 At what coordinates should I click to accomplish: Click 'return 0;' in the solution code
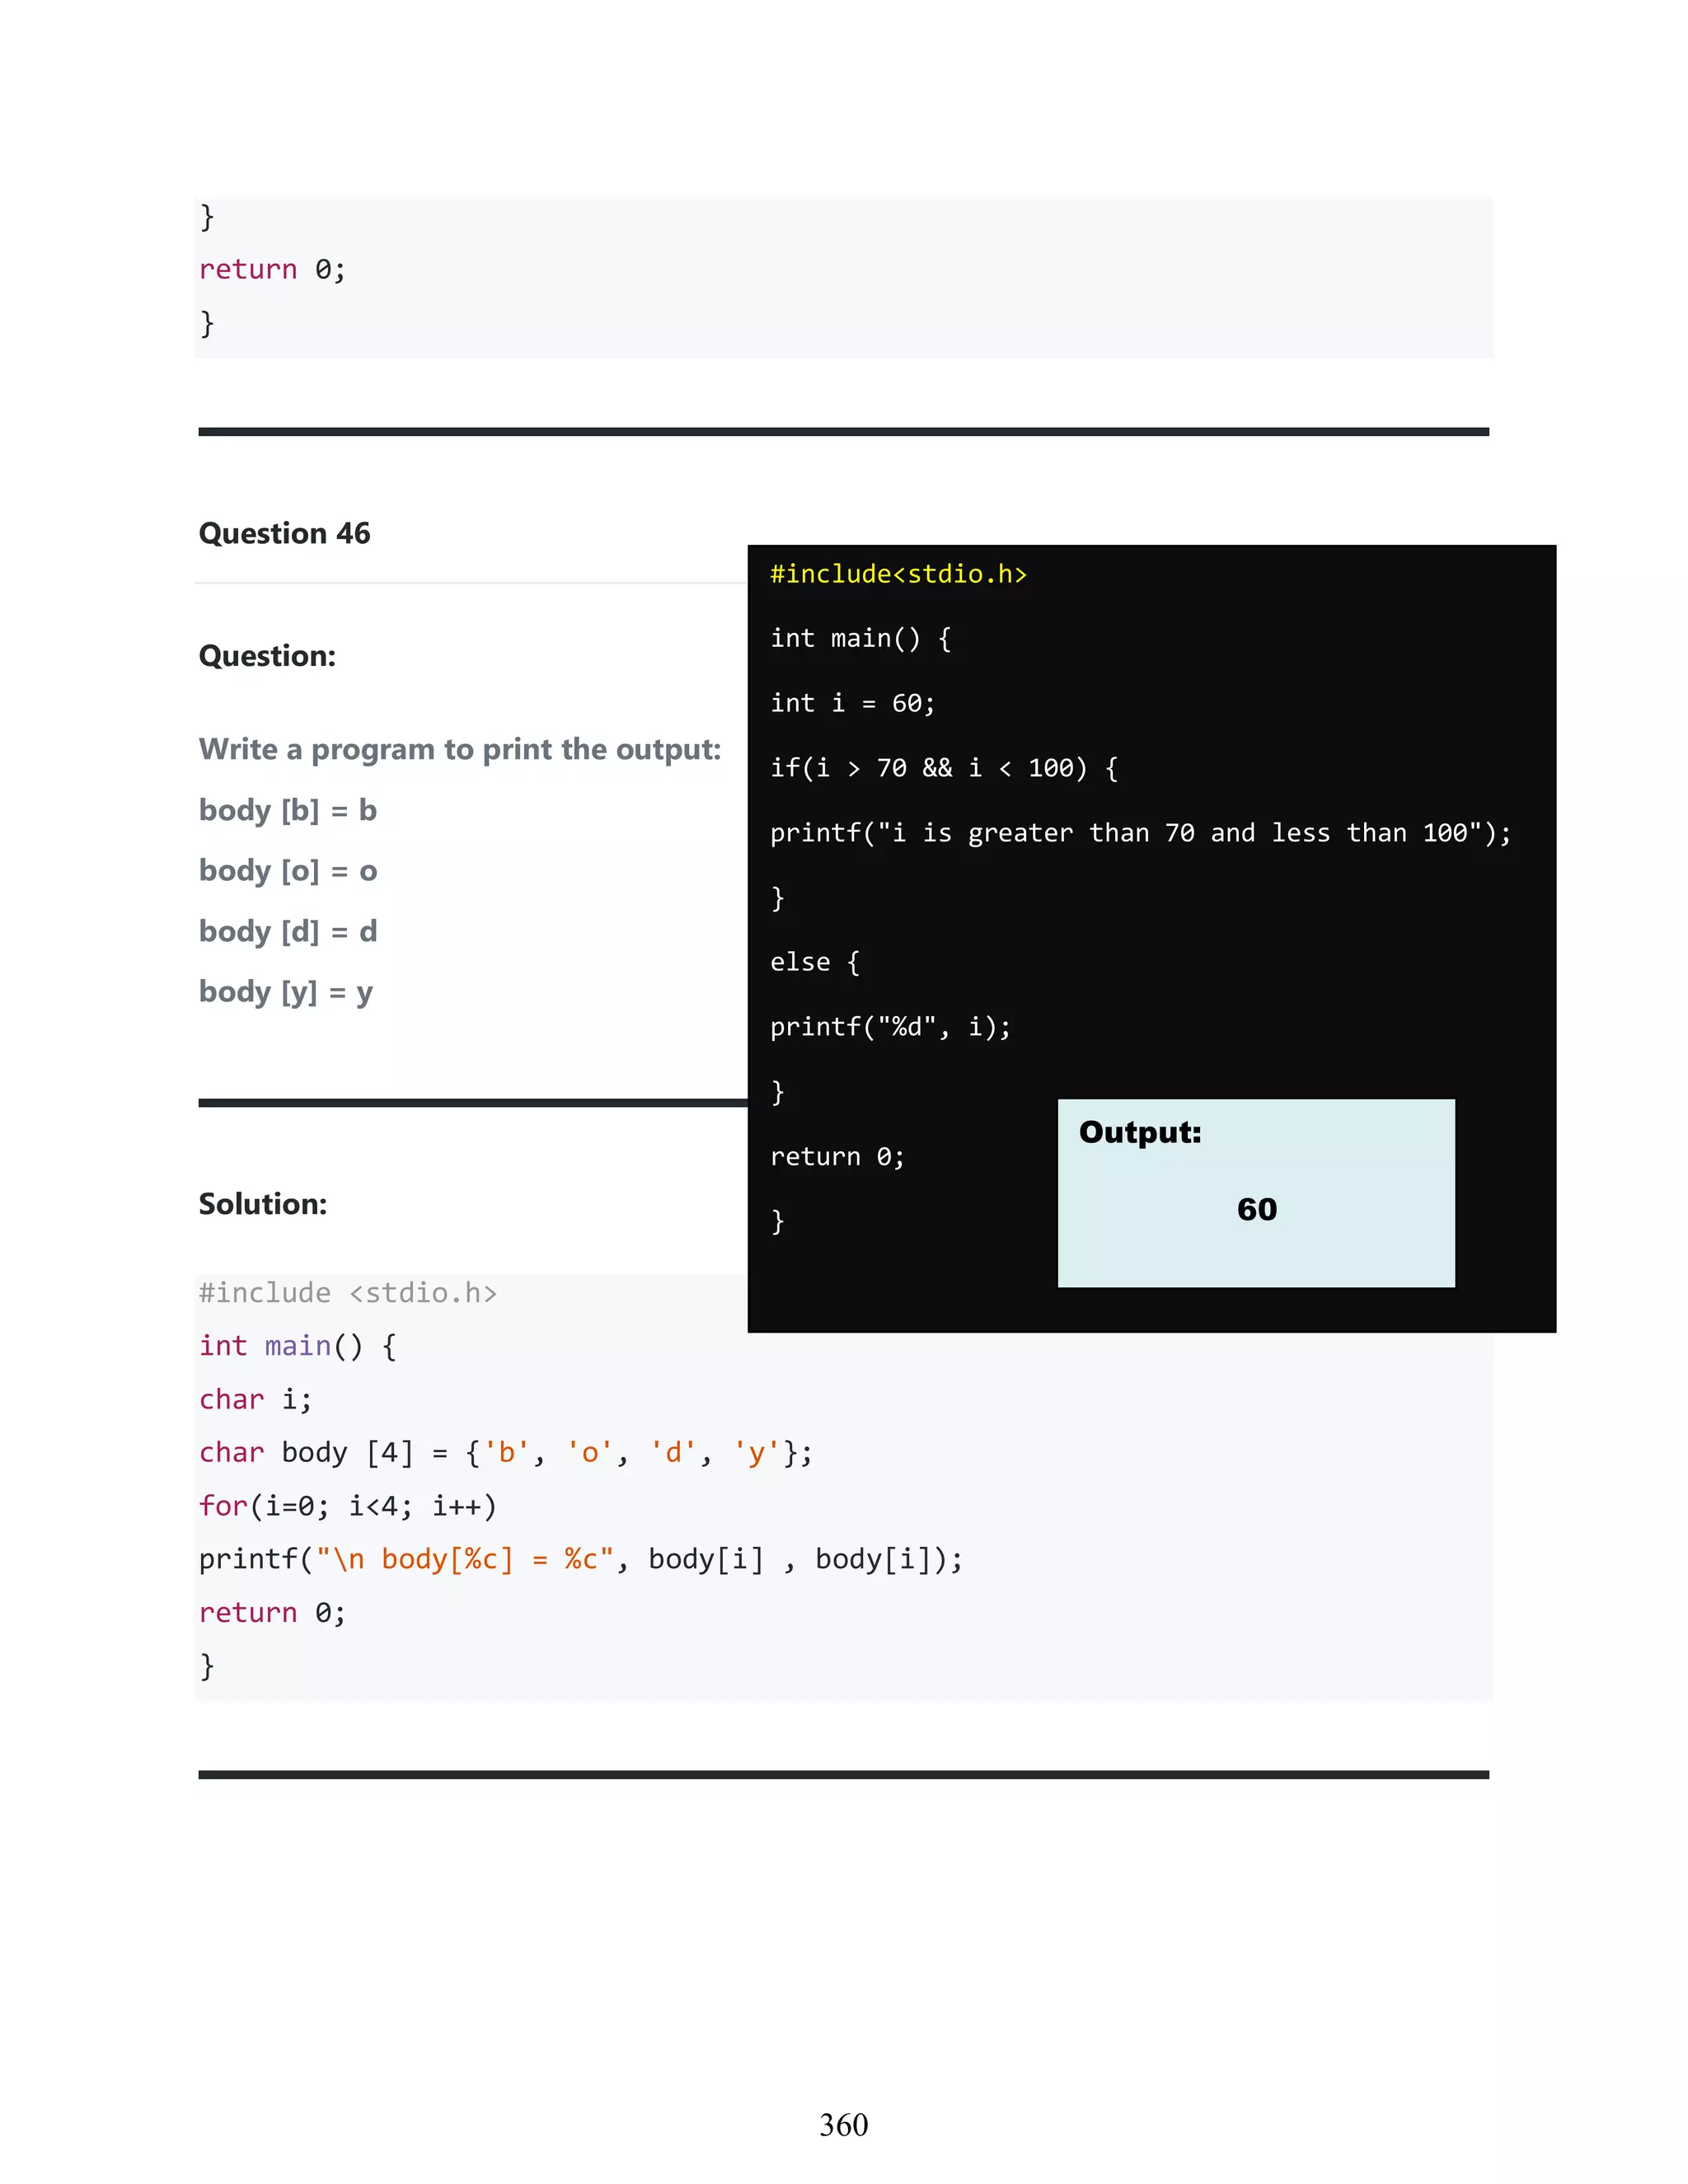click(272, 1613)
